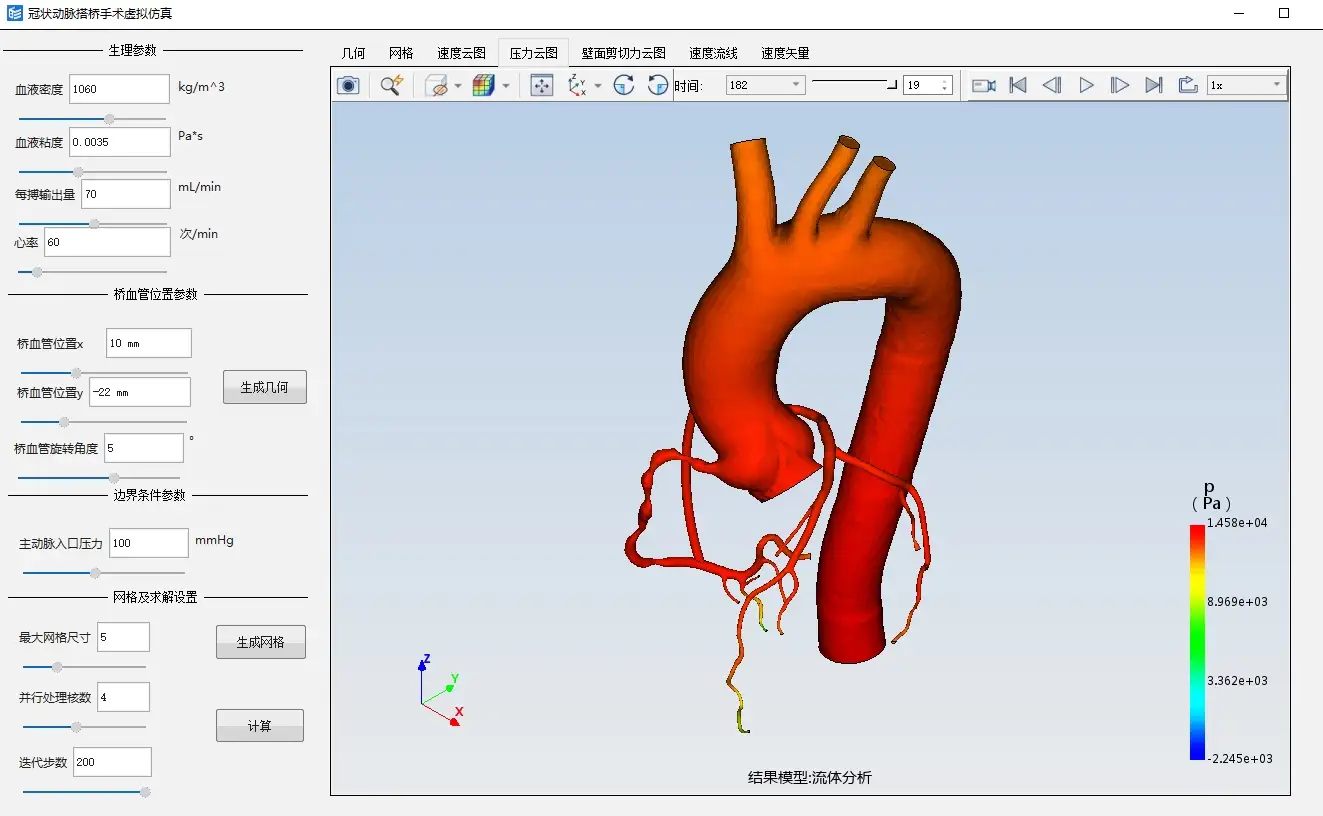The image size is (1323, 816).
Task: Click the 最大网格尺寸 field
Action: click(x=124, y=637)
